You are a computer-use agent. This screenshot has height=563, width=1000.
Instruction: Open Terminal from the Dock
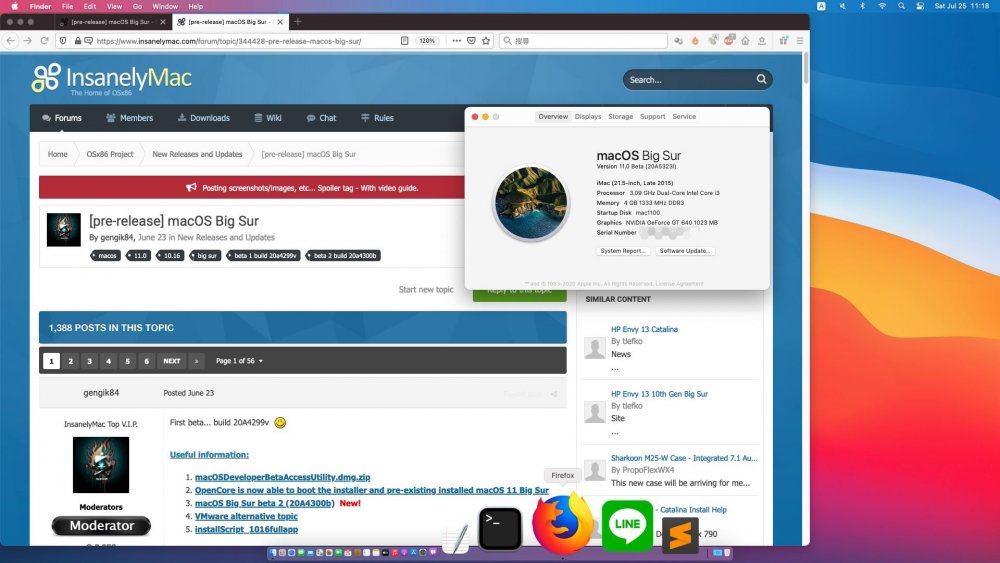[500, 529]
